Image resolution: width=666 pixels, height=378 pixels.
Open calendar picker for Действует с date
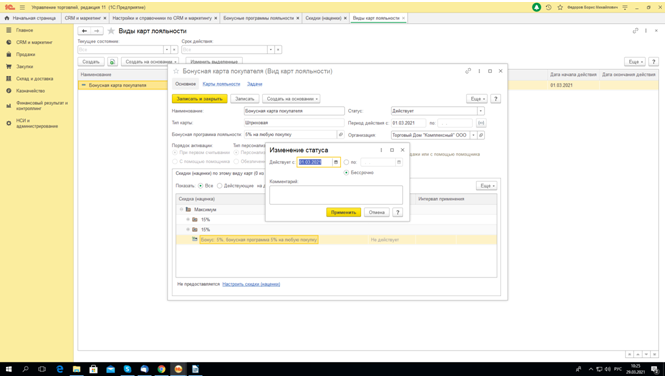[336, 162]
